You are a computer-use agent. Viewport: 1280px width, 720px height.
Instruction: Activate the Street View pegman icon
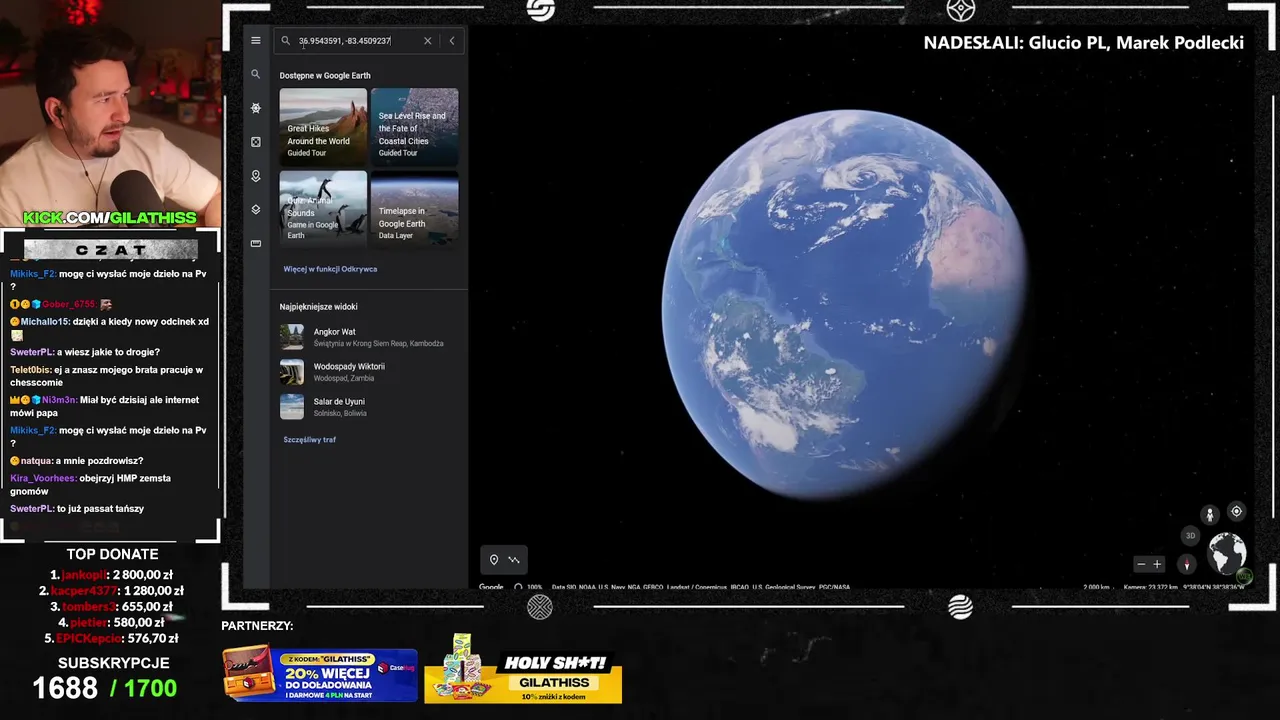click(x=1210, y=514)
